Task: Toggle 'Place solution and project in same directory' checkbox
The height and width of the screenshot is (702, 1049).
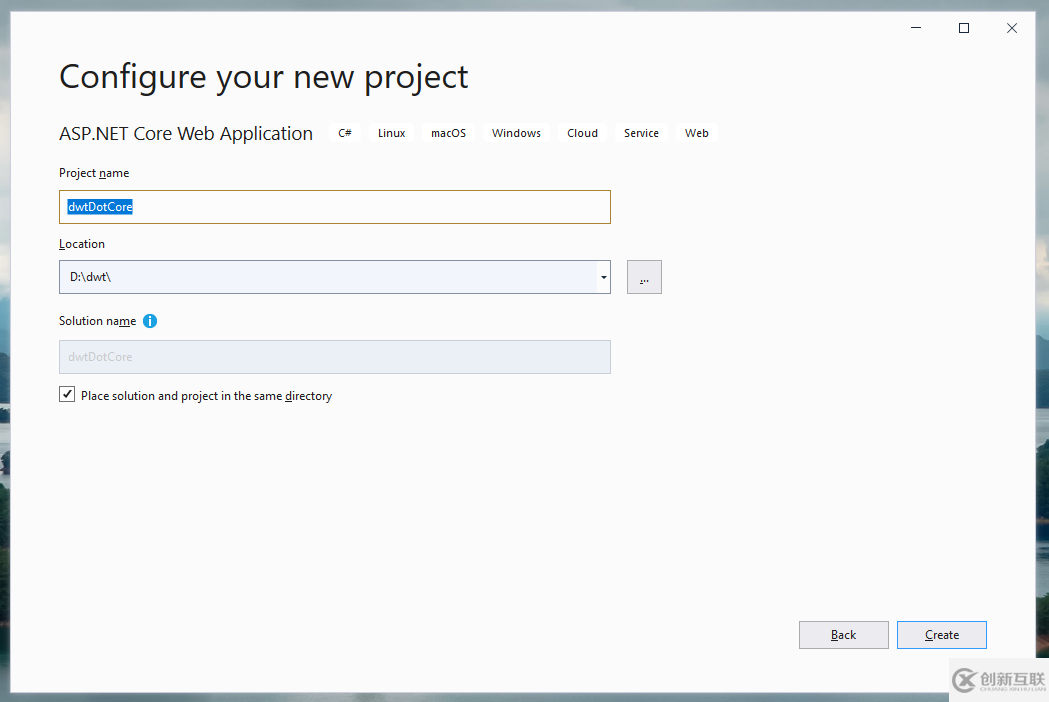Action: [67, 394]
